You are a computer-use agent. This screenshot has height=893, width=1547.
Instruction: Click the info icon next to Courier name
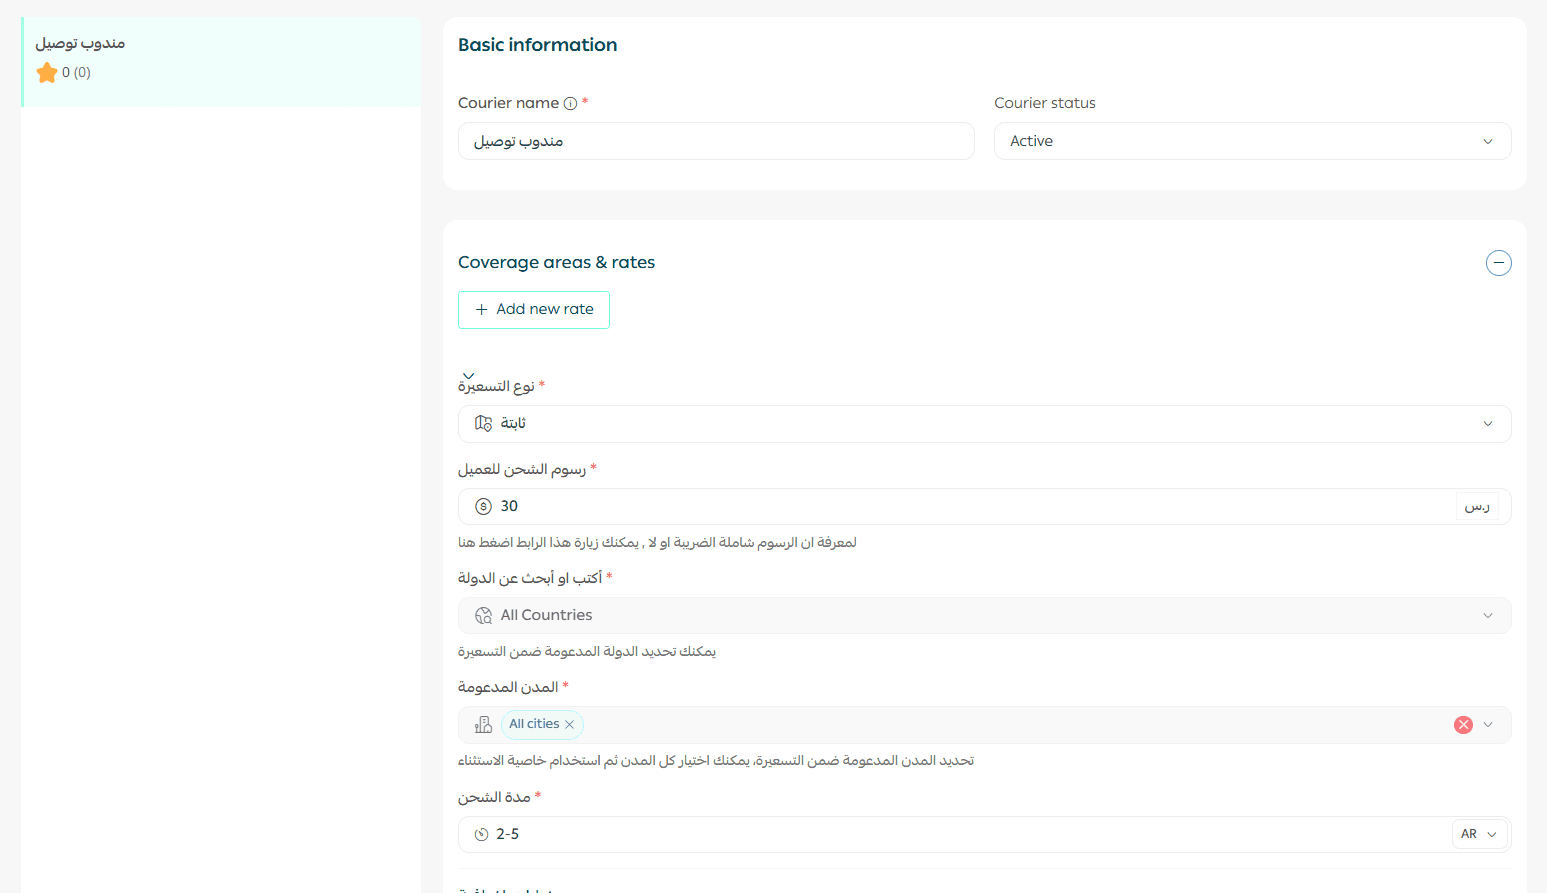(570, 103)
